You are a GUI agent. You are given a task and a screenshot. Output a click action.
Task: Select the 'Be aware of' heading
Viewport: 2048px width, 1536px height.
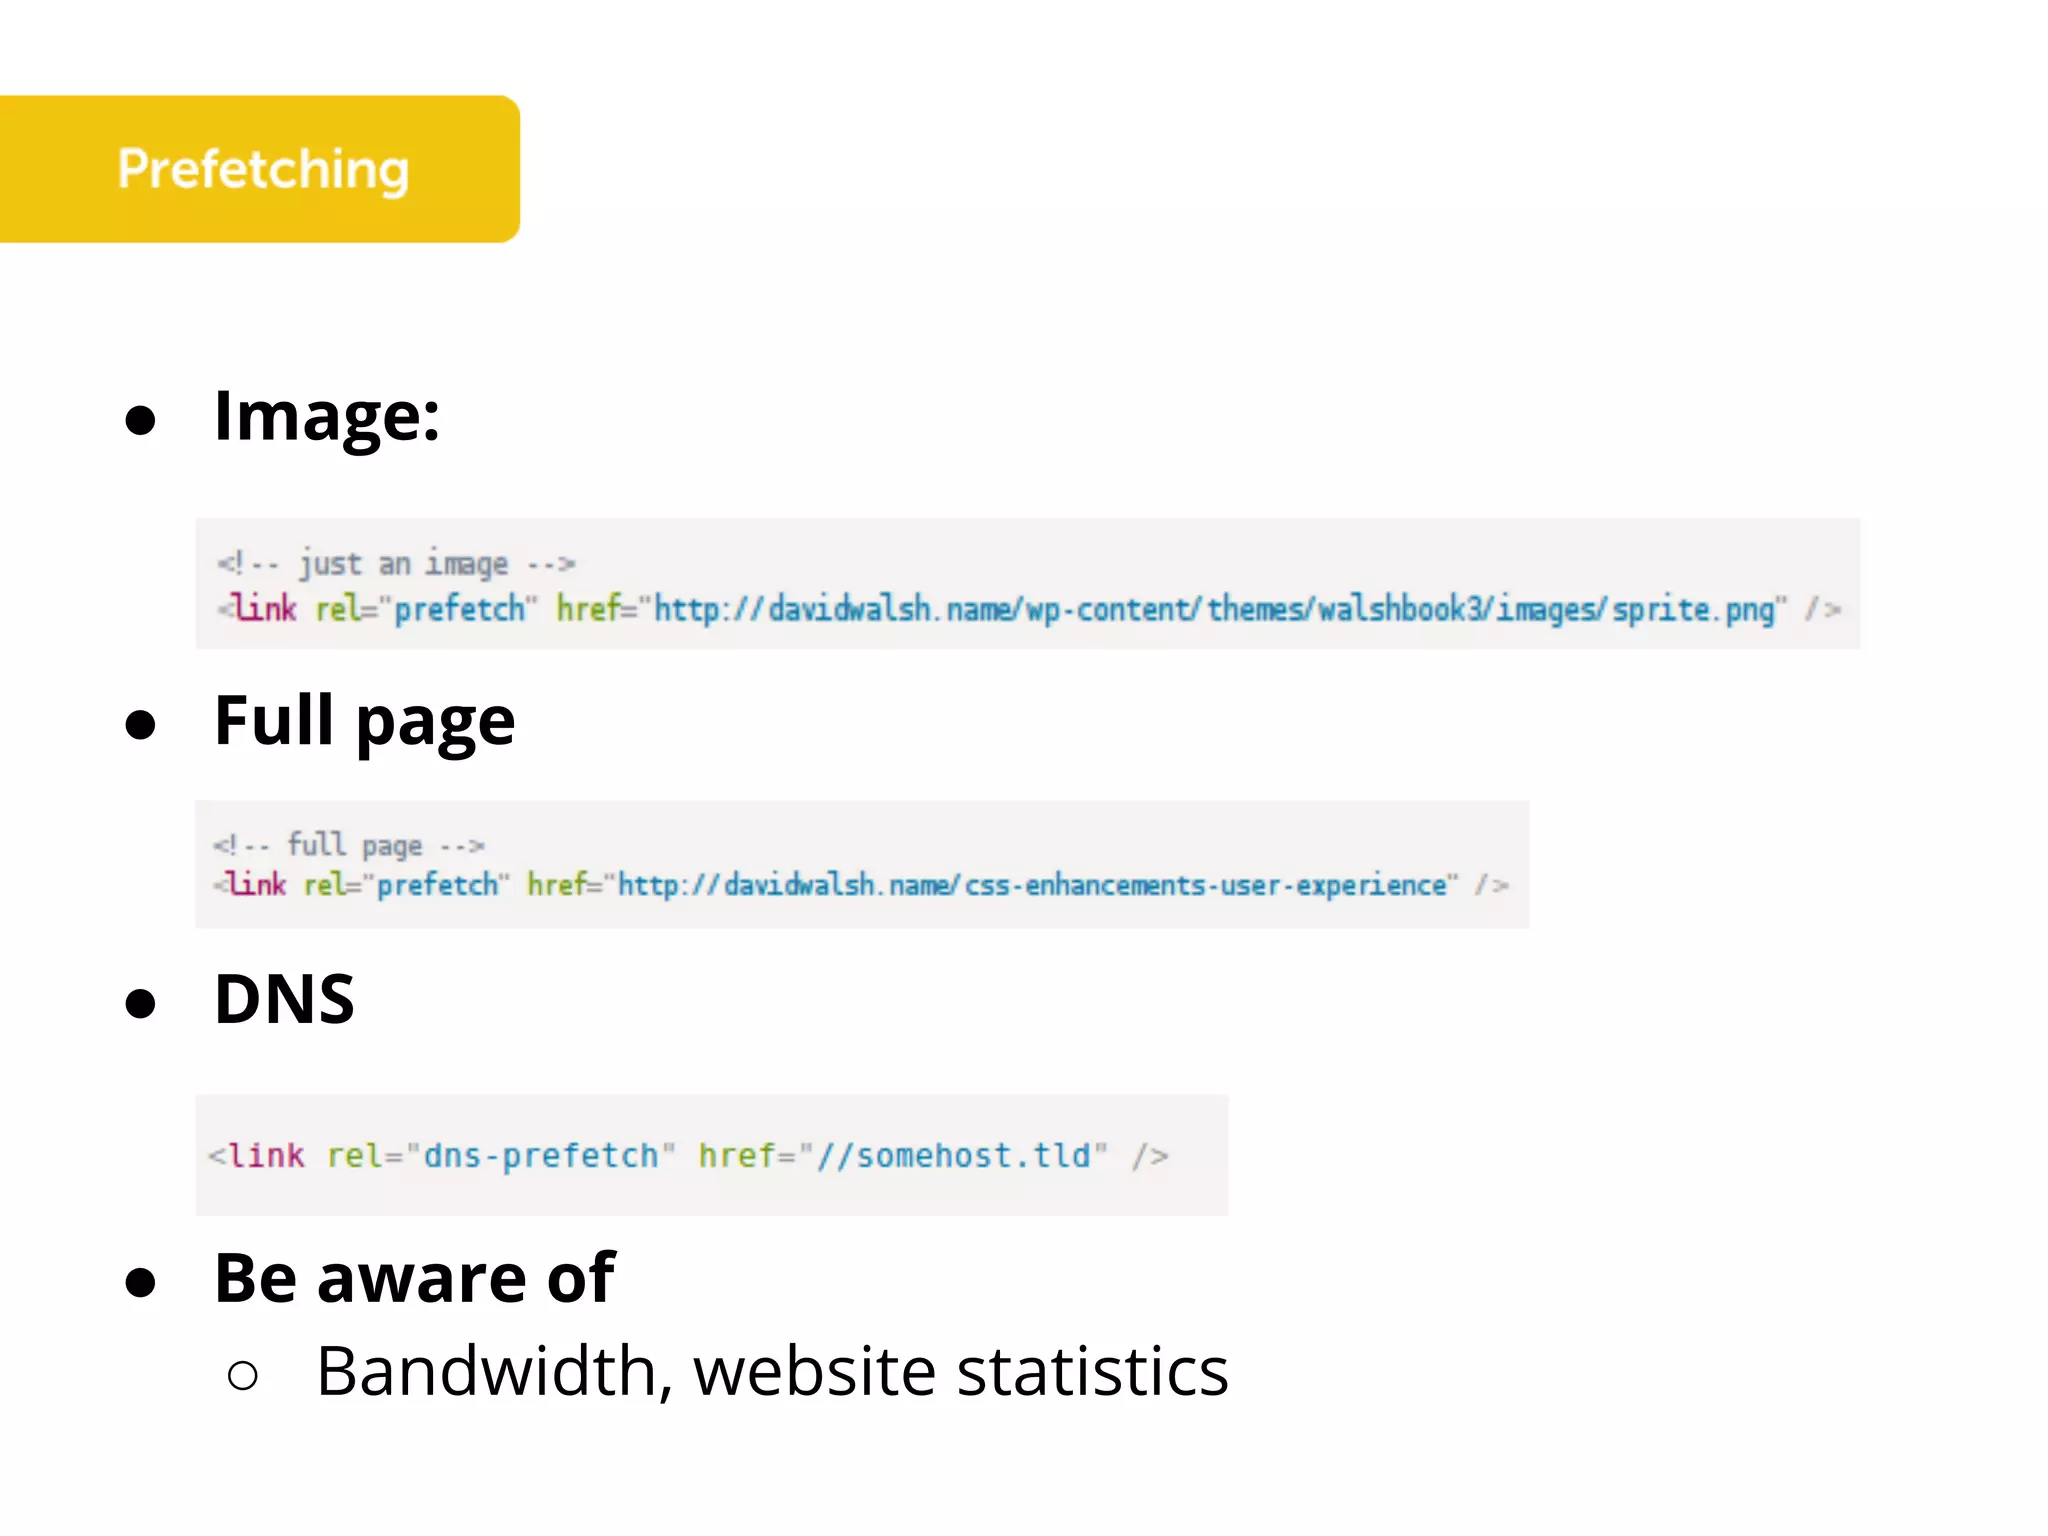point(415,1278)
